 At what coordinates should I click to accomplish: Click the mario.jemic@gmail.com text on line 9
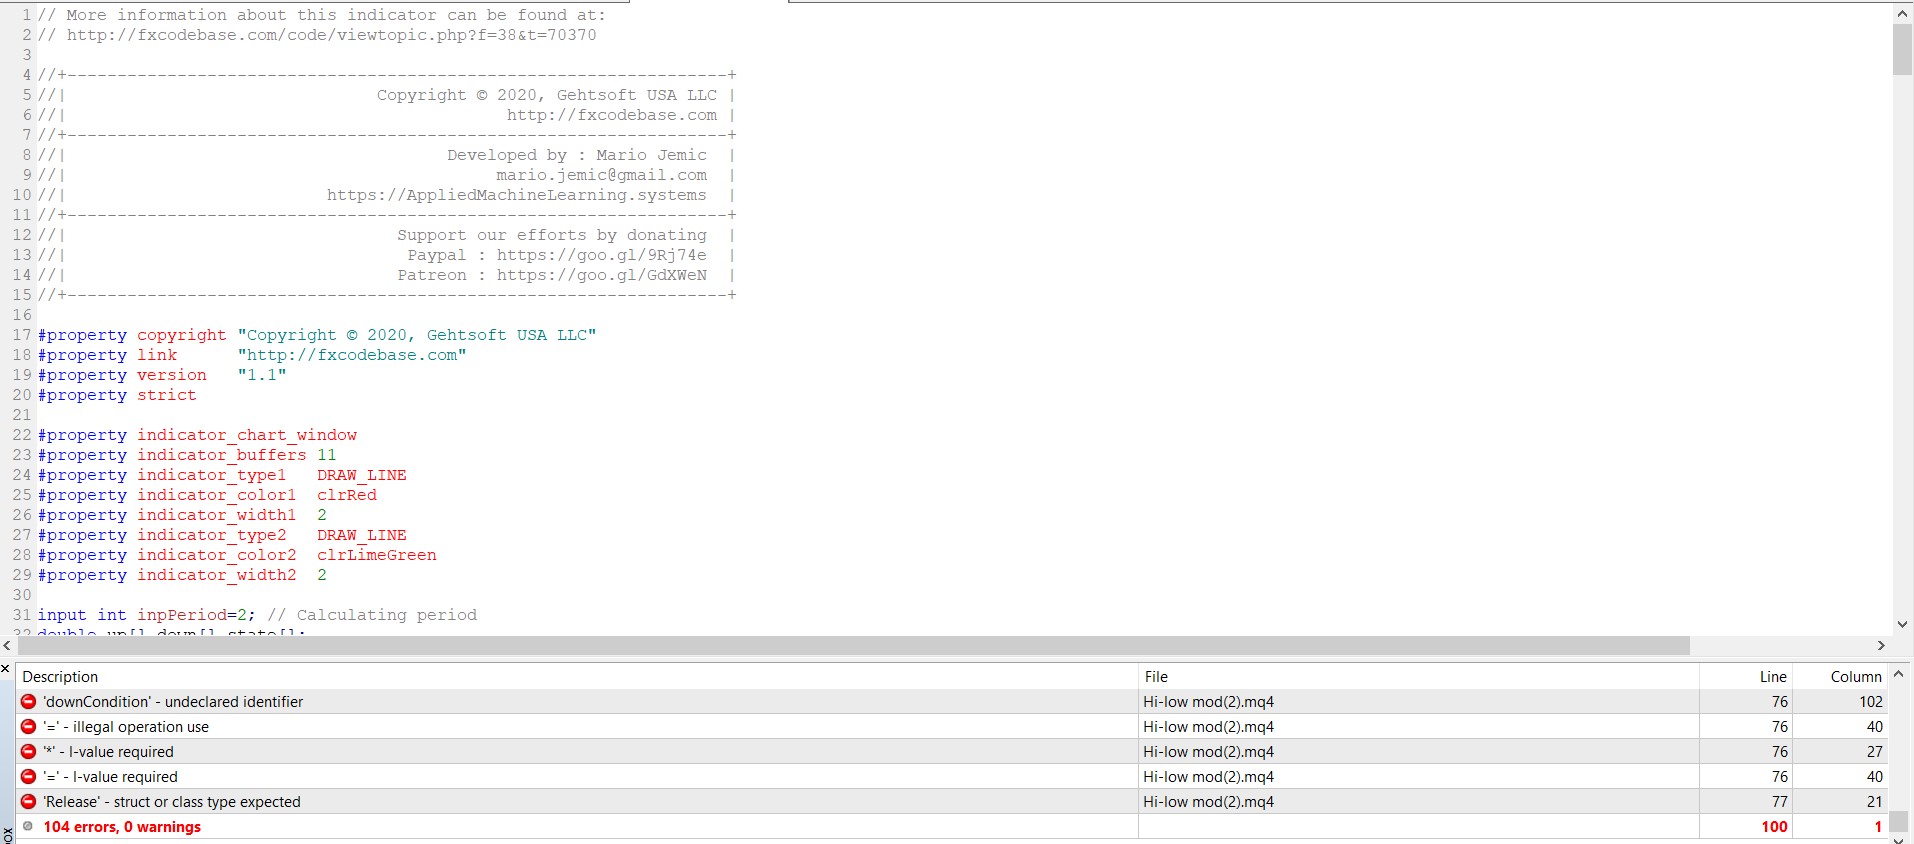(x=601, y=175)
